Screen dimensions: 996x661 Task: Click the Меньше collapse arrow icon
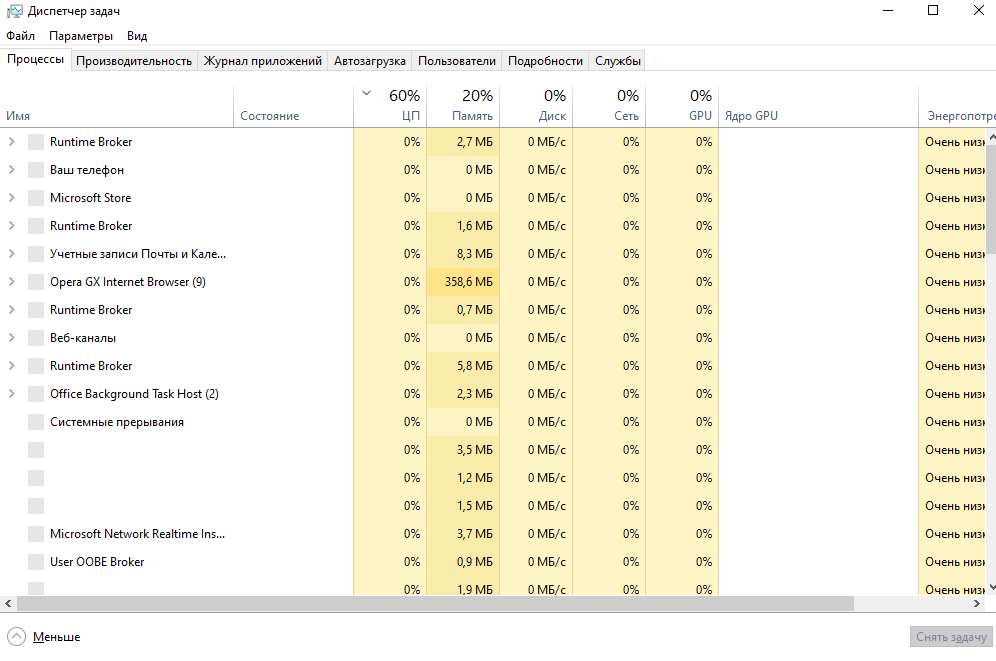(17, 636)
